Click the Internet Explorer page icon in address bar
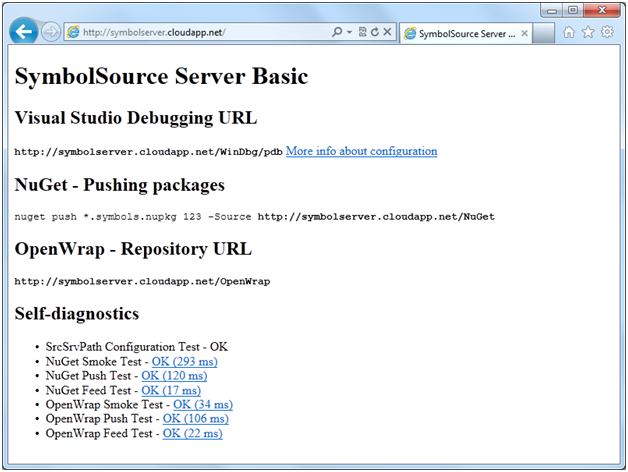The image size is (628, 472). pos(73,32)
